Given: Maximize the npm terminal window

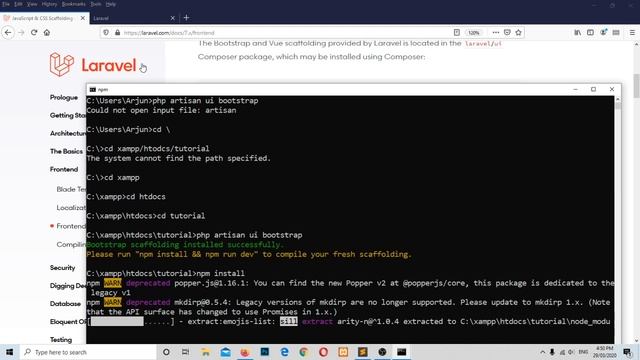Looking at the screenshot, I should (593, 89).
